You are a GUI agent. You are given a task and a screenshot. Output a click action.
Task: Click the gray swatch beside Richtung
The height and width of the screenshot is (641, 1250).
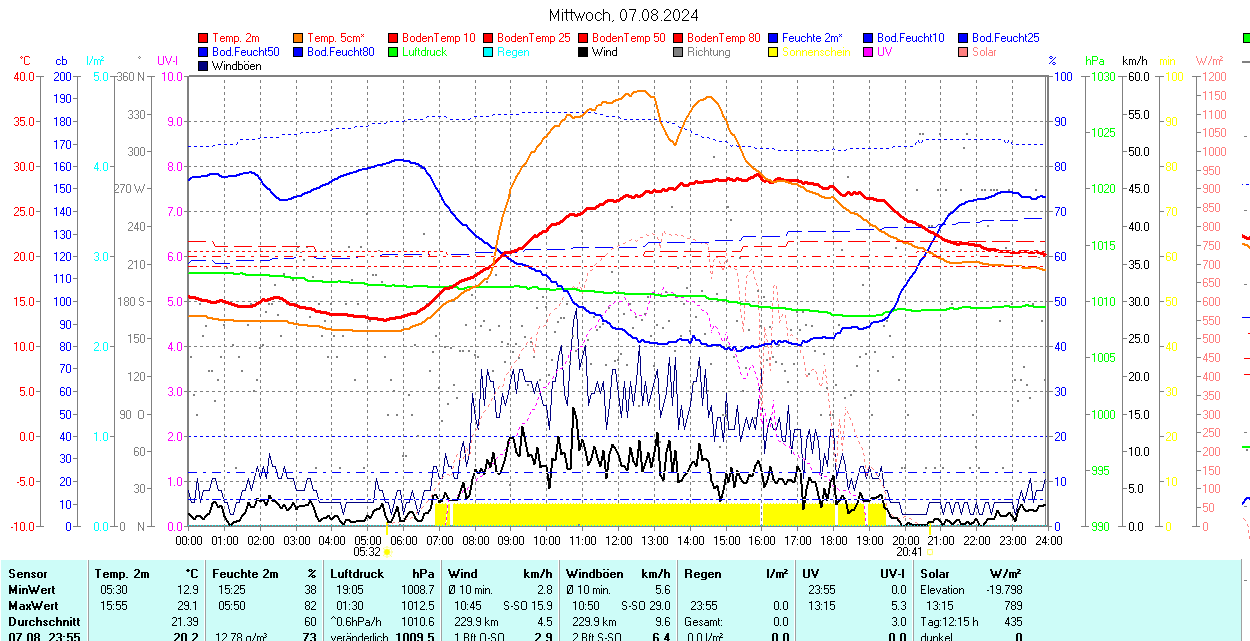tap(679, 52)
